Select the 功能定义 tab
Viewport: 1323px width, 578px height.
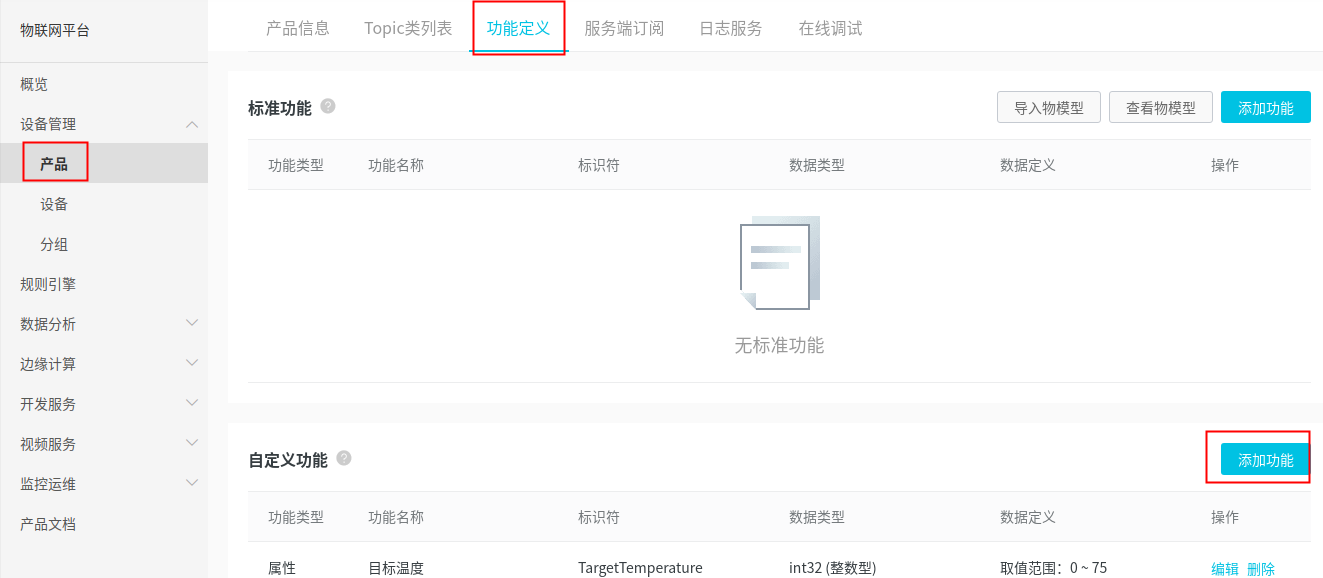pyautogui.click(x=518, y=28)
